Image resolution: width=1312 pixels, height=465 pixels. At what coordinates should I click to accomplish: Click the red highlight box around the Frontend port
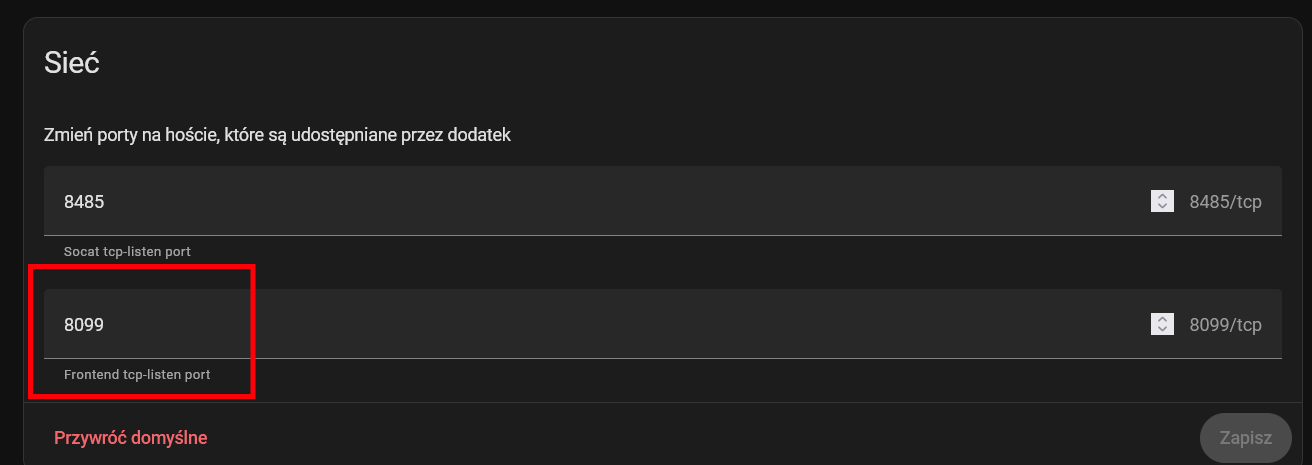pyautogui.click(x=141, y=267)
